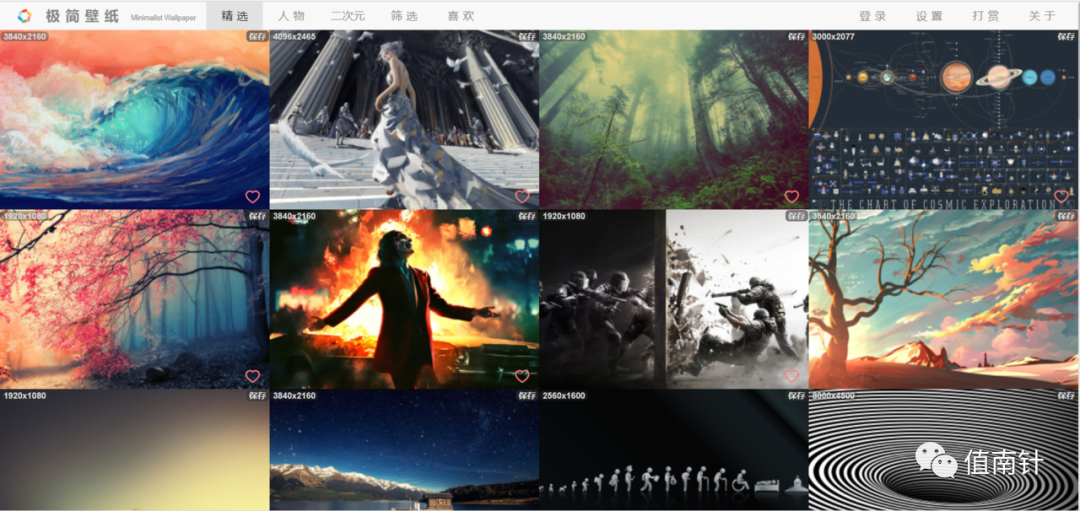Screen dimensions: 1080x511
Task: Favorite the pink blossom forest wallpaper
Action: point(253,377)
